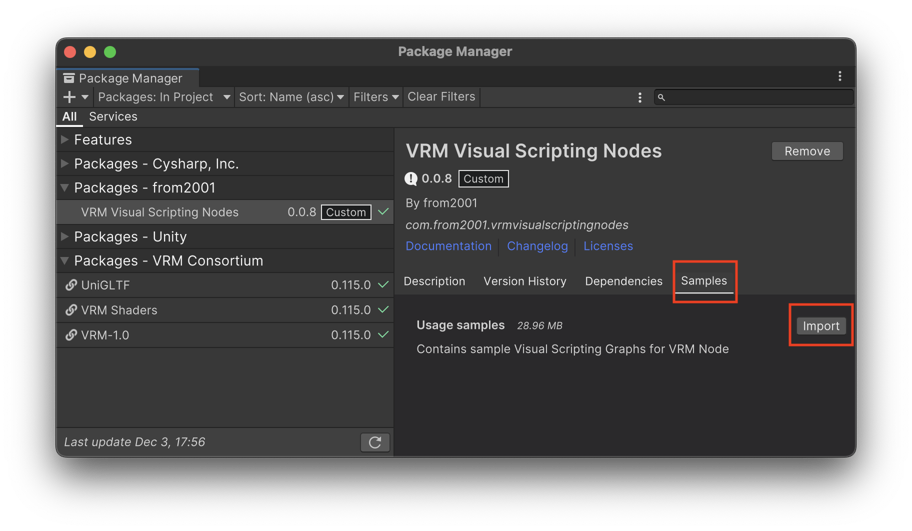Open the Filters dropdown
This screenshot has height=531, width=912.
coord(376,97)
